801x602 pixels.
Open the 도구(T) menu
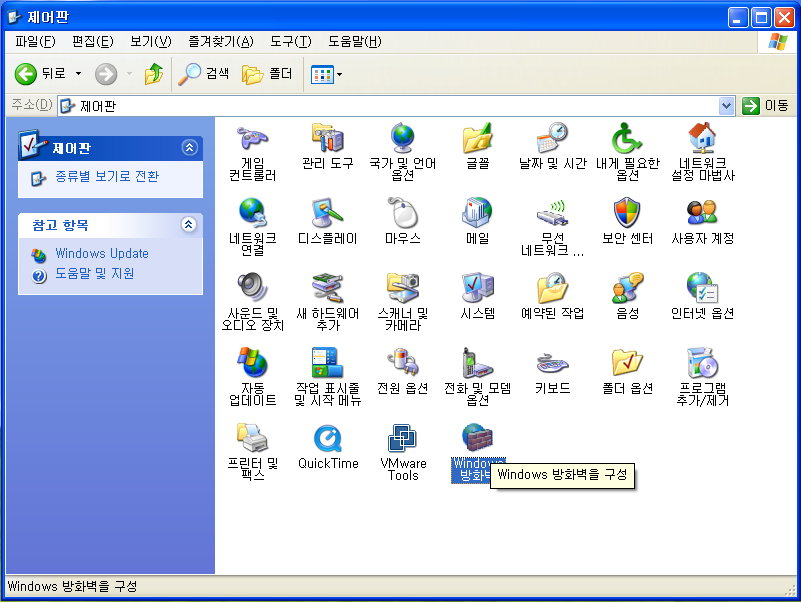(x=290, y=41)
